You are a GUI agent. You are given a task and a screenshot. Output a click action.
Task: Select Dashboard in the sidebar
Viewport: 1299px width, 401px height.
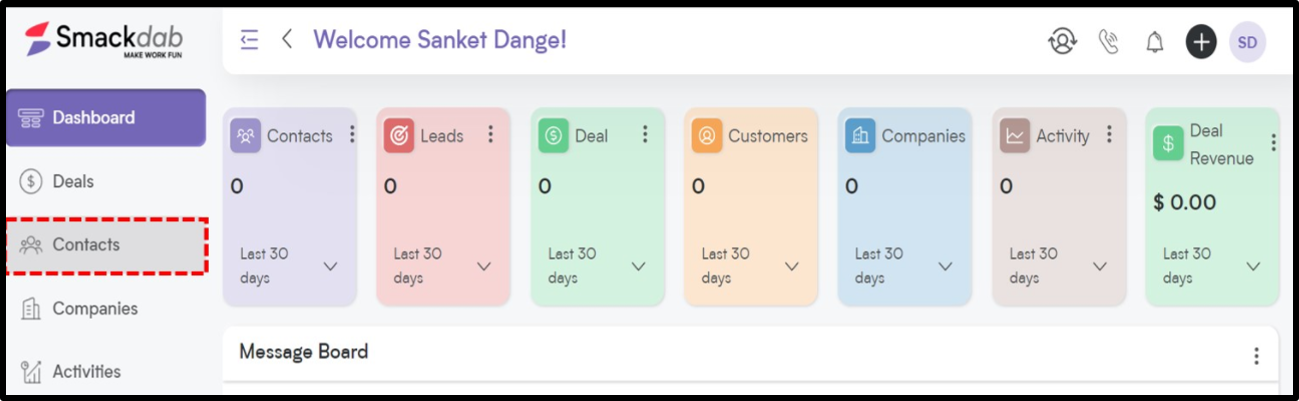point(105,118)
